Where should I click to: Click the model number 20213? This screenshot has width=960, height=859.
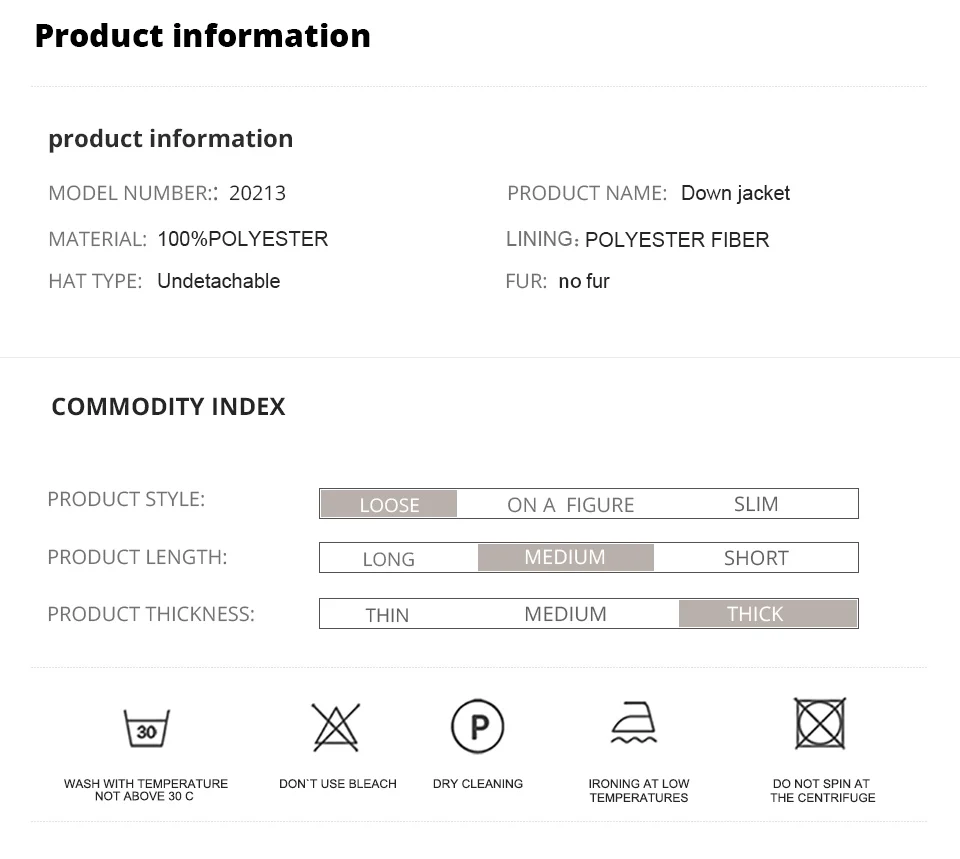point(257,193)
